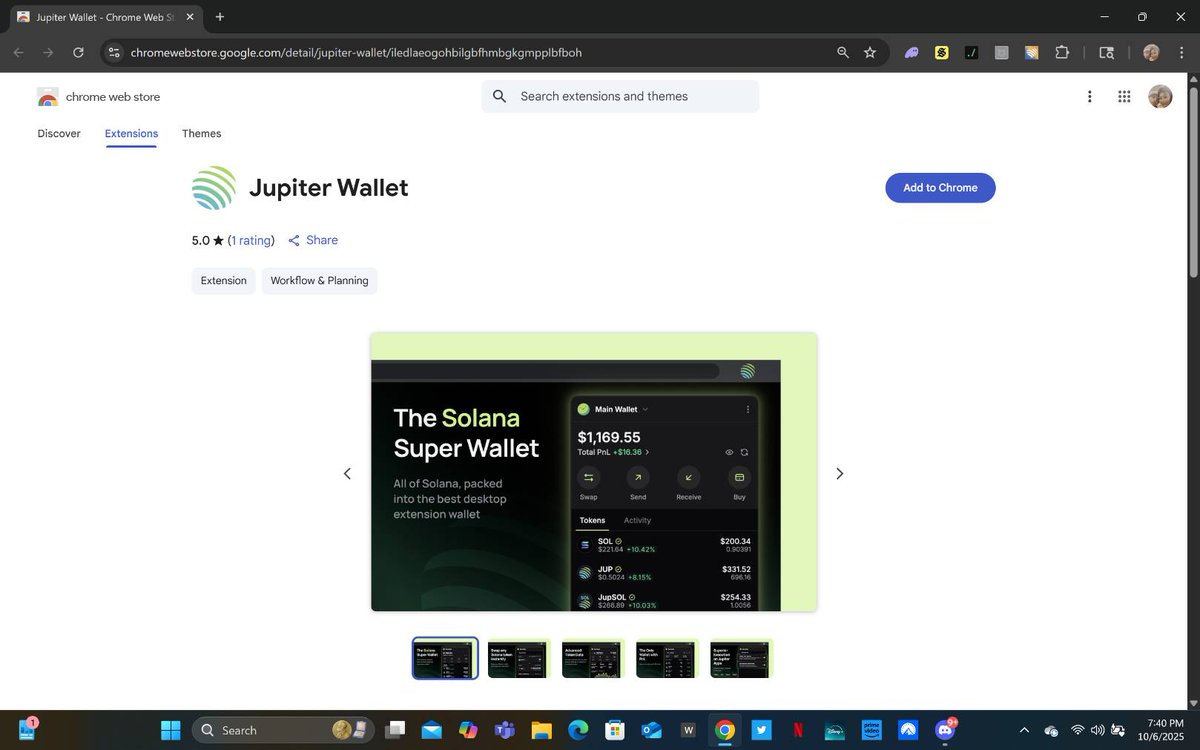Open the Copilot icon in taskbar

(468, 730)
